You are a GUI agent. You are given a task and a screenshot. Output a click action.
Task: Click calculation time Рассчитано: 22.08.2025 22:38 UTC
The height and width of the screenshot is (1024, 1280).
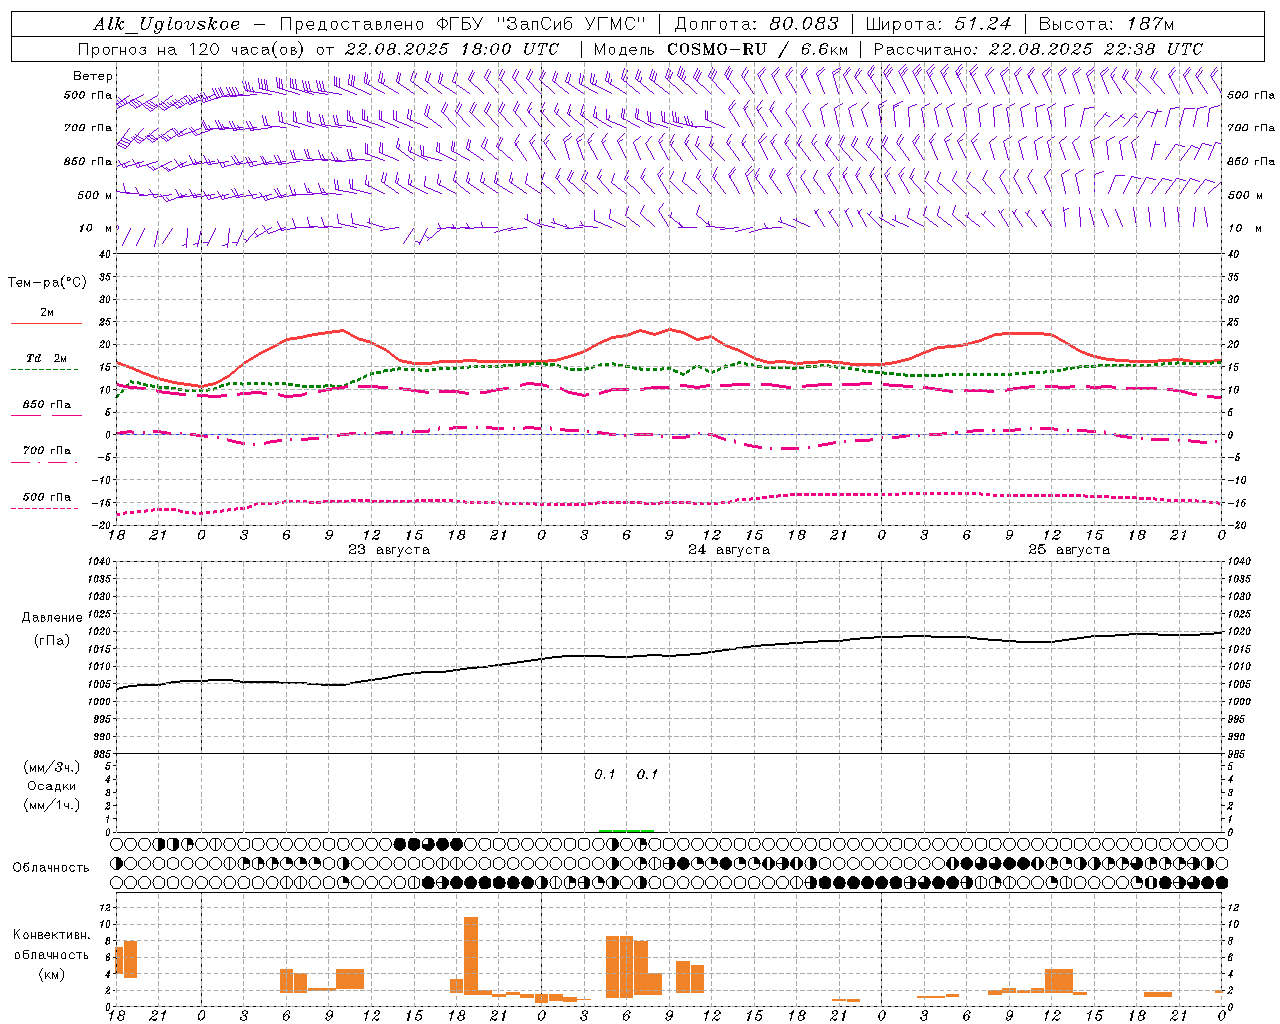click(1038, 49)
